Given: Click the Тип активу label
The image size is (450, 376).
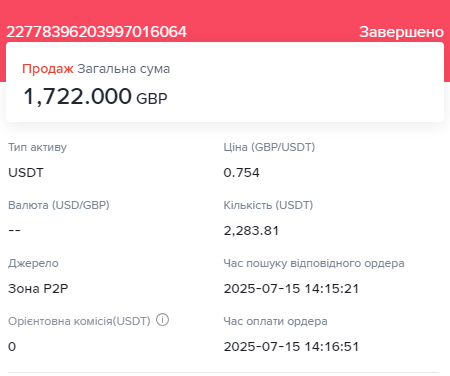Looking at the screenshot, I should pos(37,147).
